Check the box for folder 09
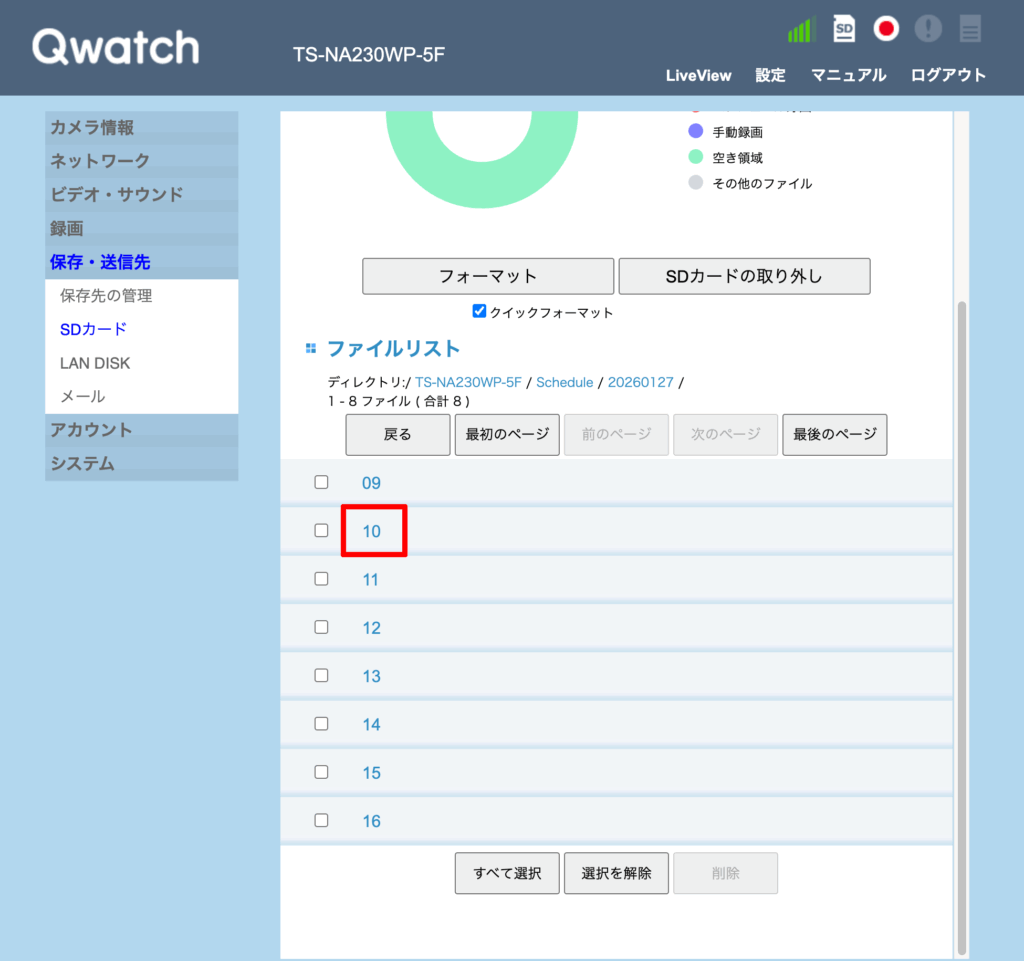Viewport: 1024px width, 961px height. pyautogui.click(x=321, y=482)
